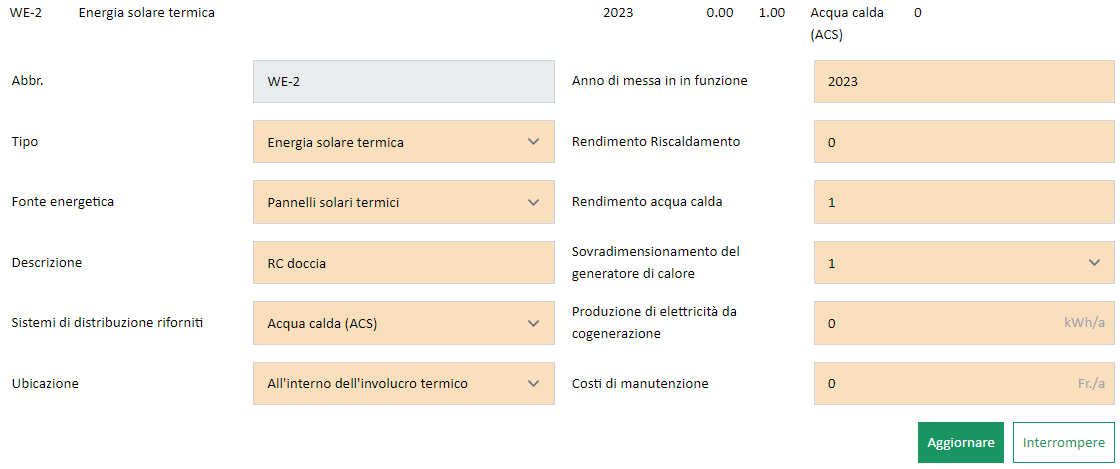Open Sistemi di distribuzione riforniti dropdown

[403, 323]
